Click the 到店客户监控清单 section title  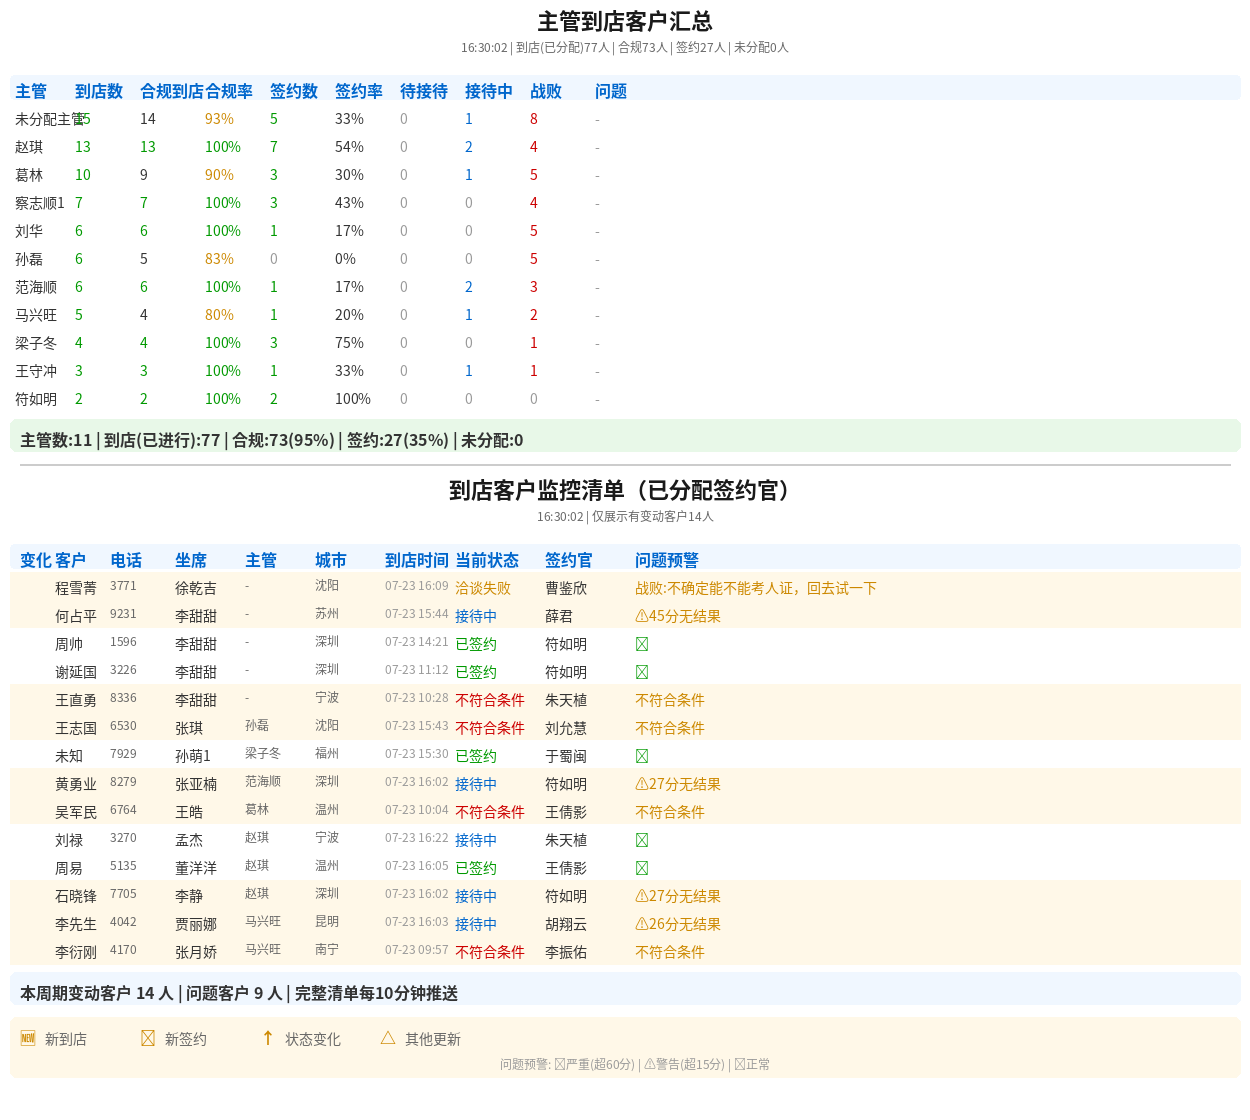point(625,490)
